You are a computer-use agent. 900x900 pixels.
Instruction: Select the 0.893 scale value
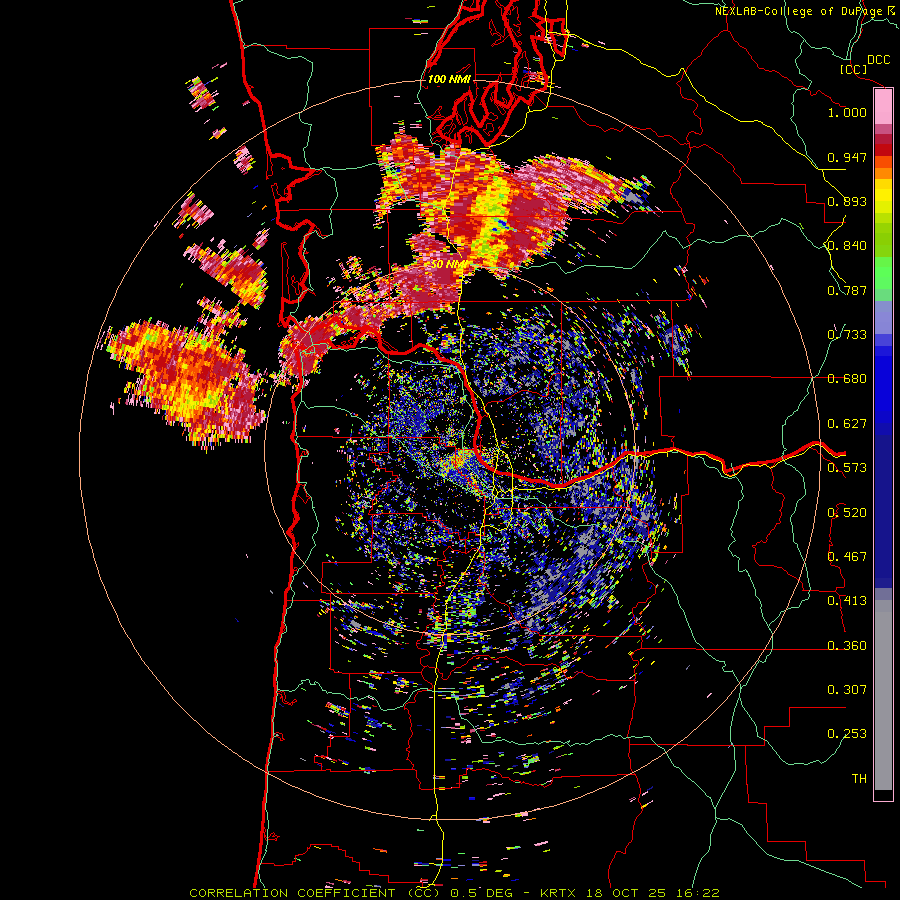coord(847,201)
